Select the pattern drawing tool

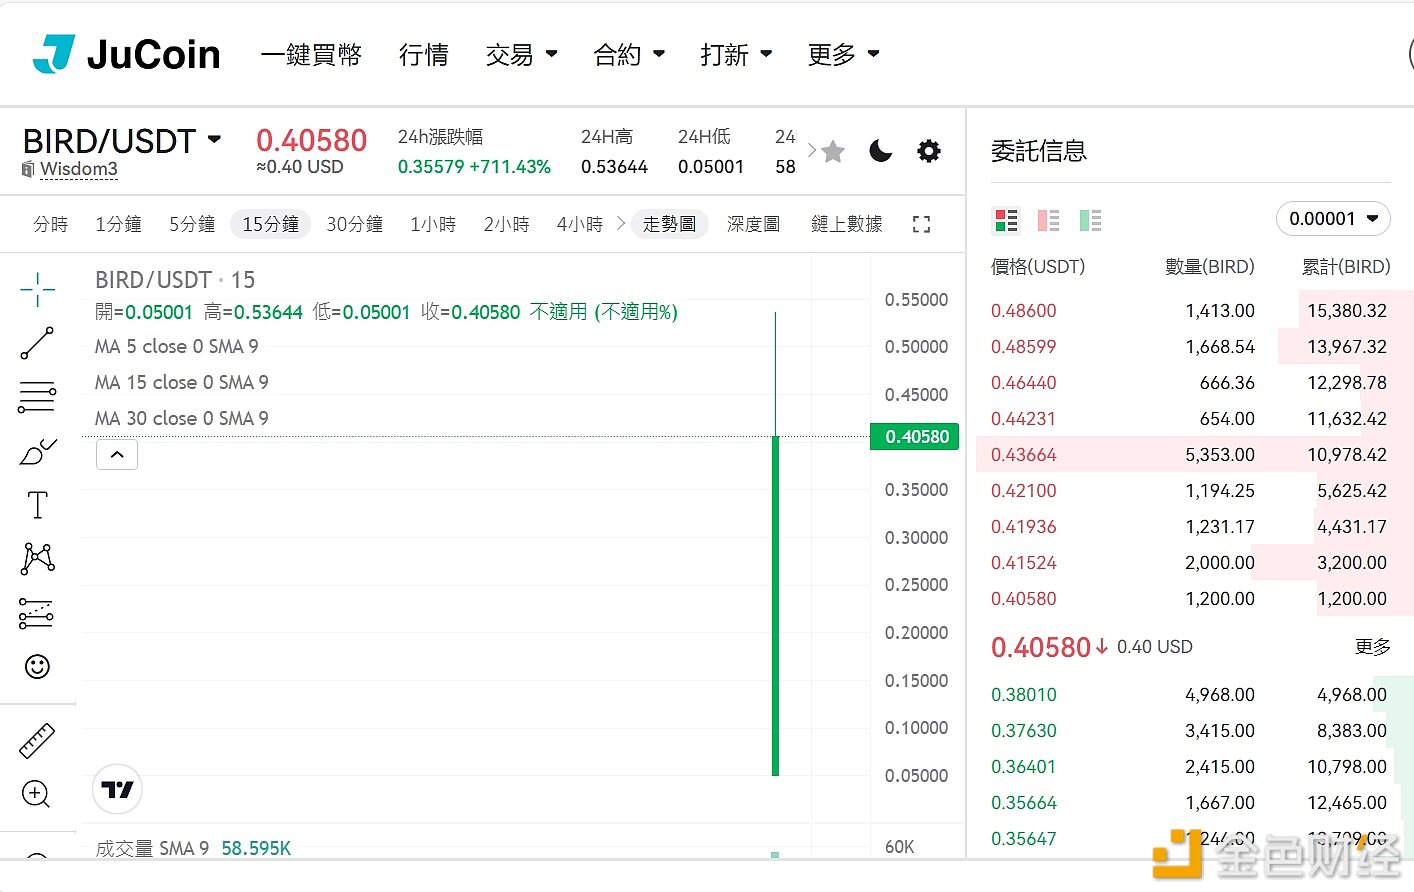[x=37, y=558]
